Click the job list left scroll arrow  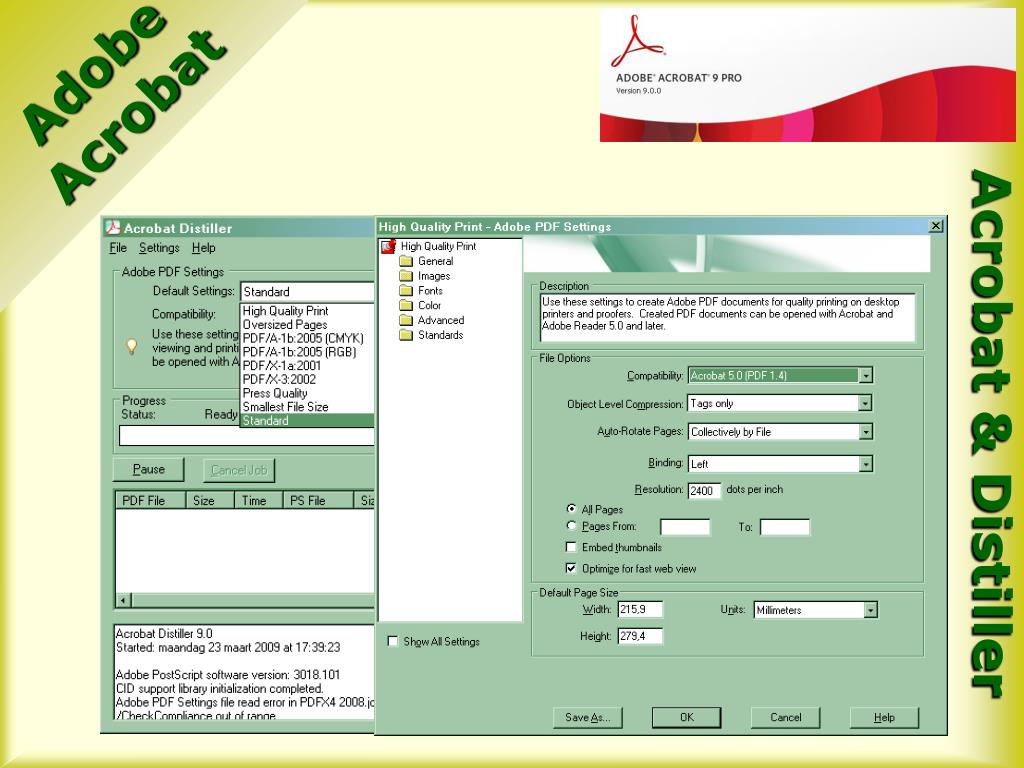[x=123, y=600]
